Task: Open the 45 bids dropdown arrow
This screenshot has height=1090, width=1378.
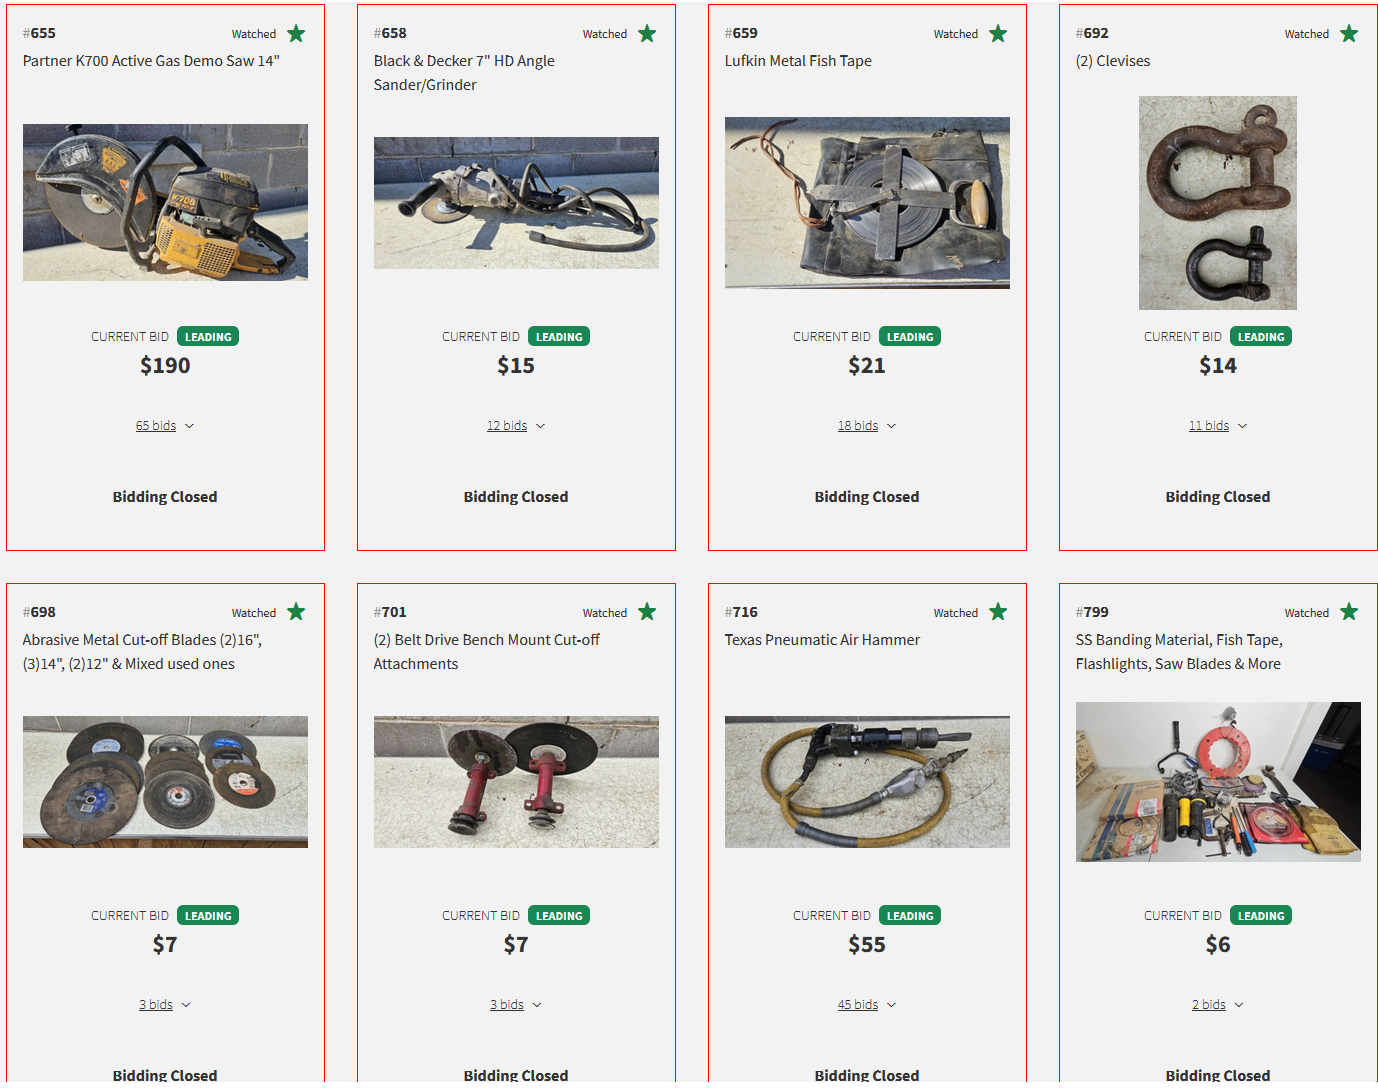Action: click(892, 1005)
